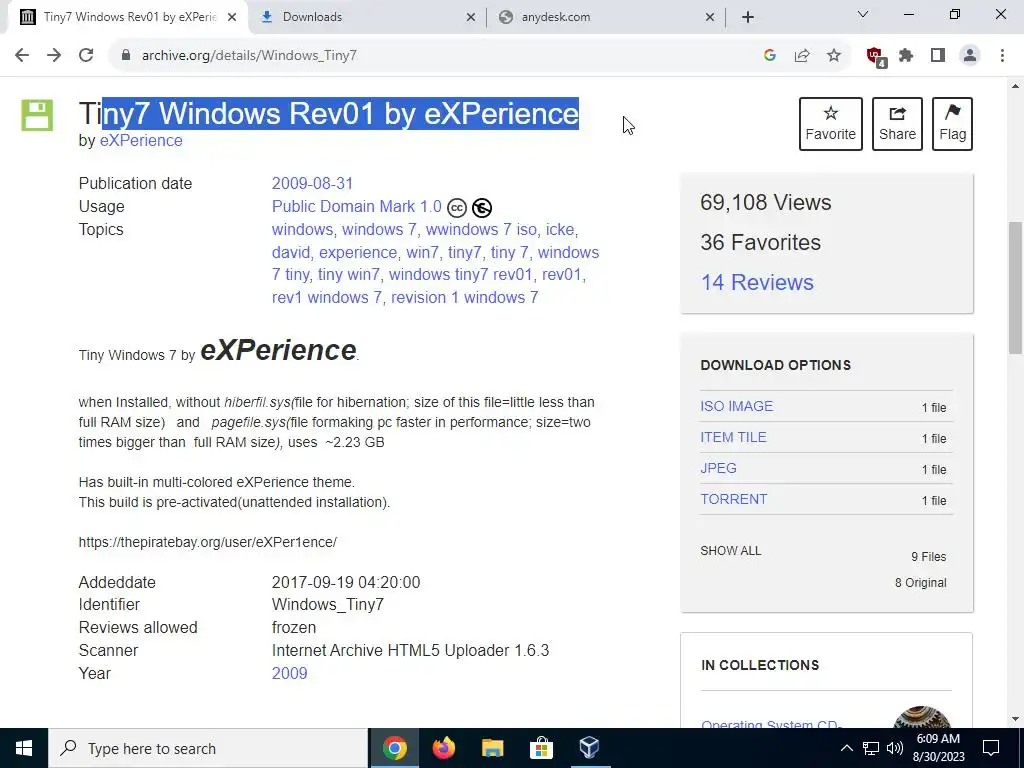Close the anydesk.com tab

(x=710, y=18)
